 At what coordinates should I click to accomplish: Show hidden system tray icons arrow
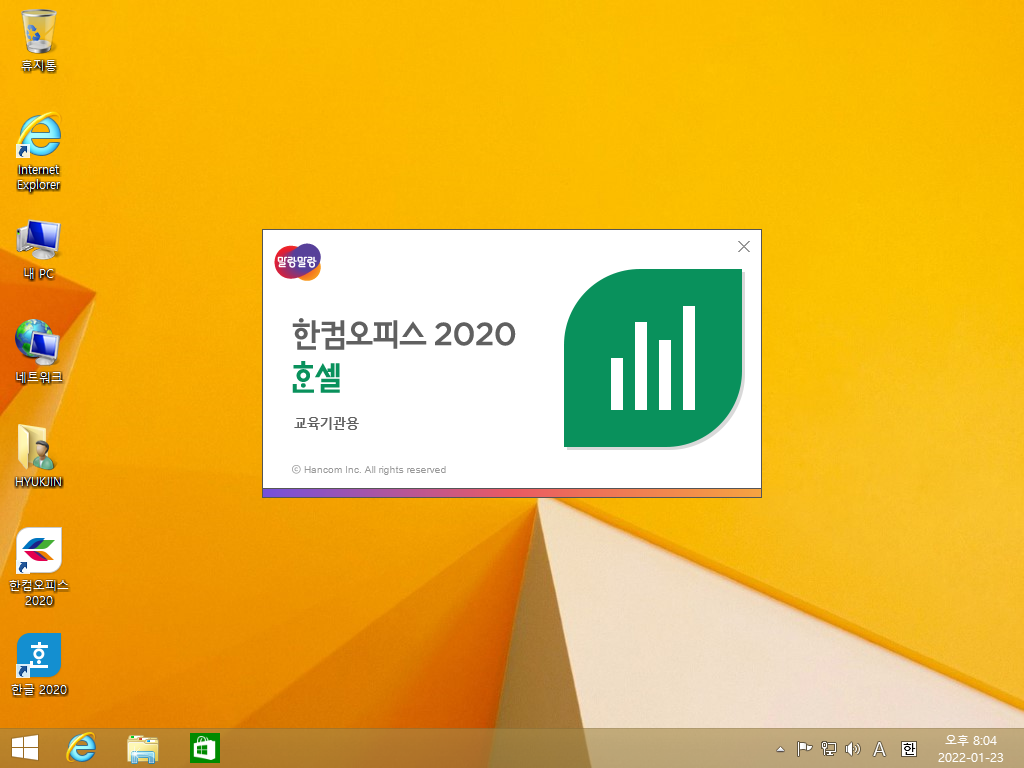pos(780,749)
